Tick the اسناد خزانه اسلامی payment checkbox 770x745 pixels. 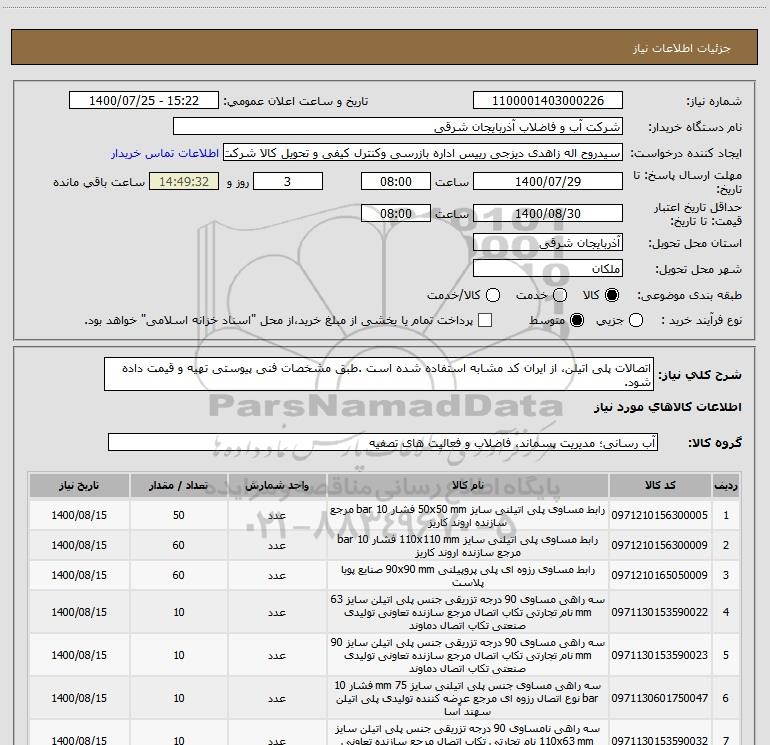click(485, 320)
